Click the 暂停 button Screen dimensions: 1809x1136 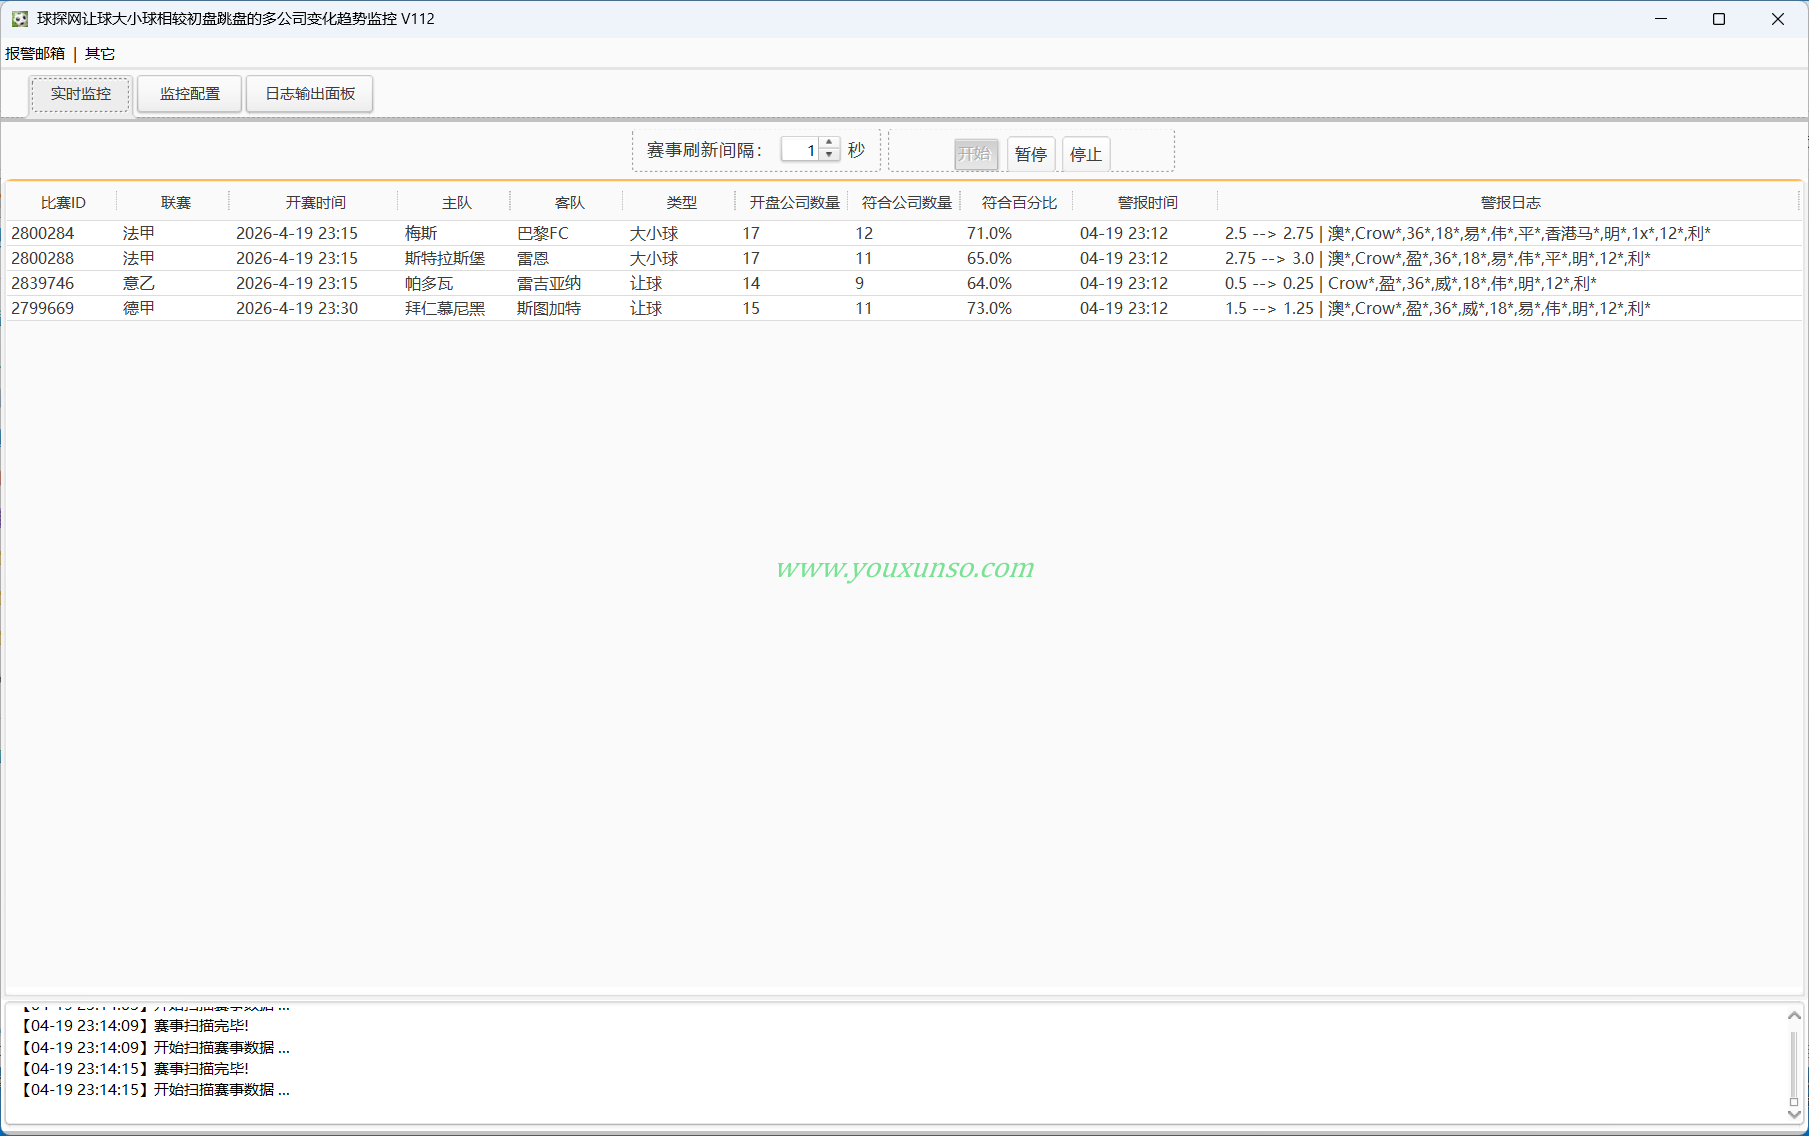point(1031,154)
